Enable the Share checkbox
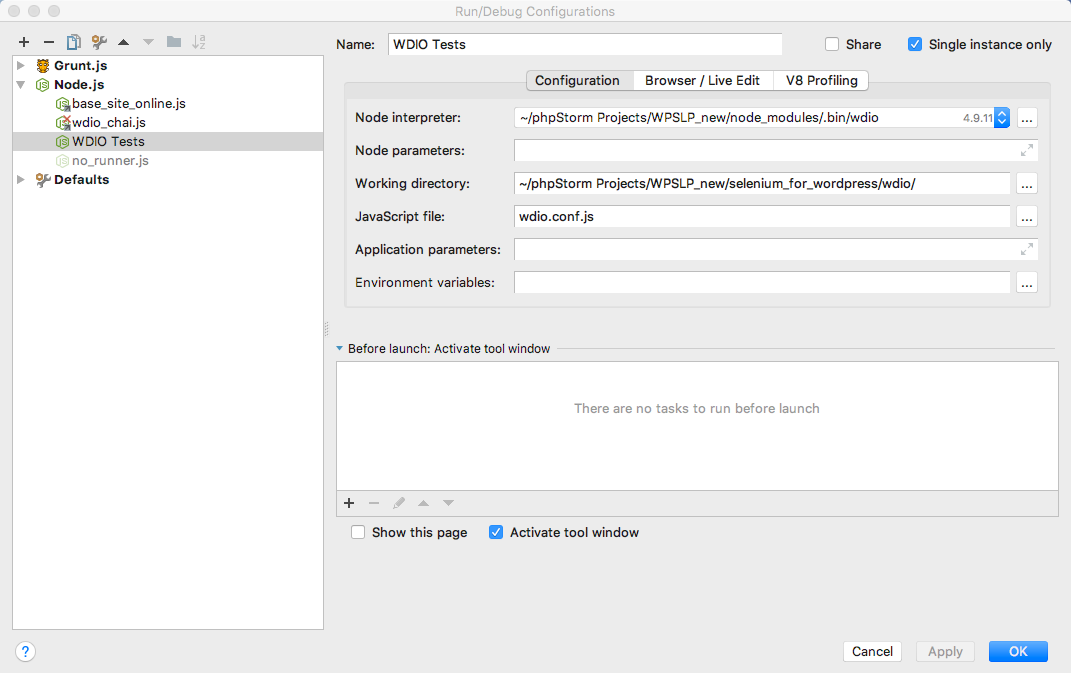Screen dimensions: 1071x673 click(x=831, y=44)
